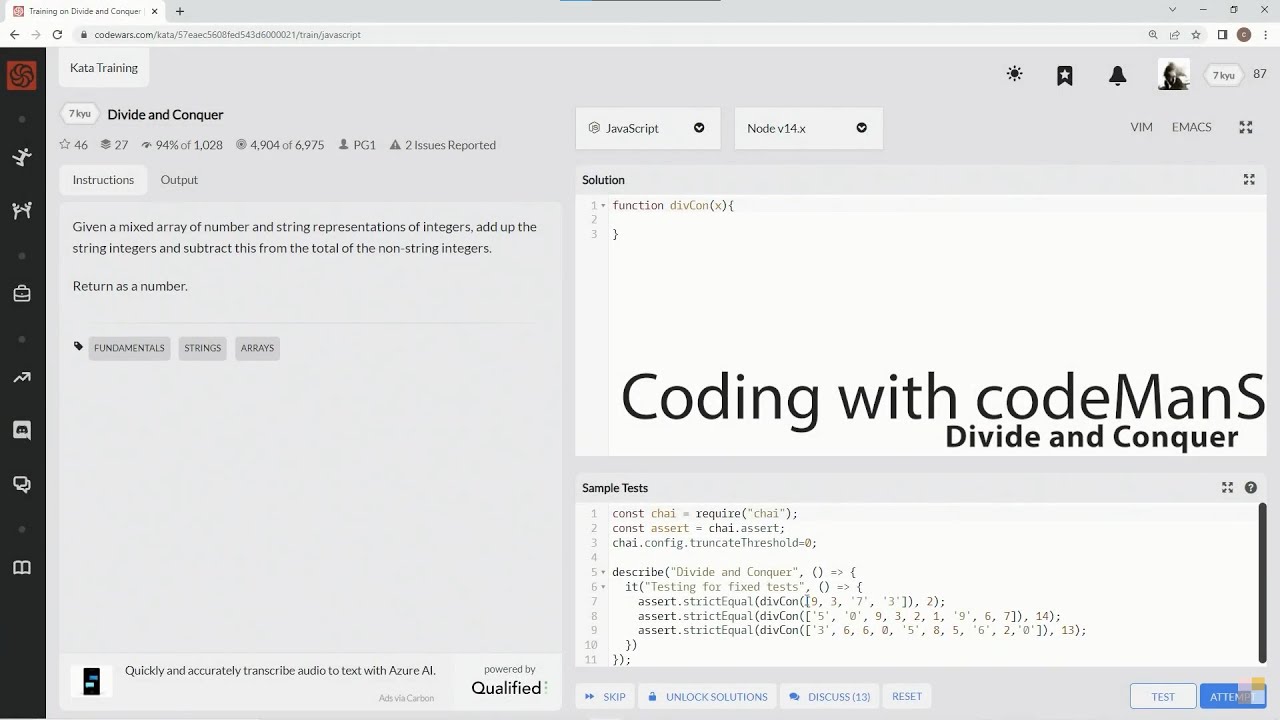Go back in browser
Screen dimensions: 1280x720
[x=14, y=34]
